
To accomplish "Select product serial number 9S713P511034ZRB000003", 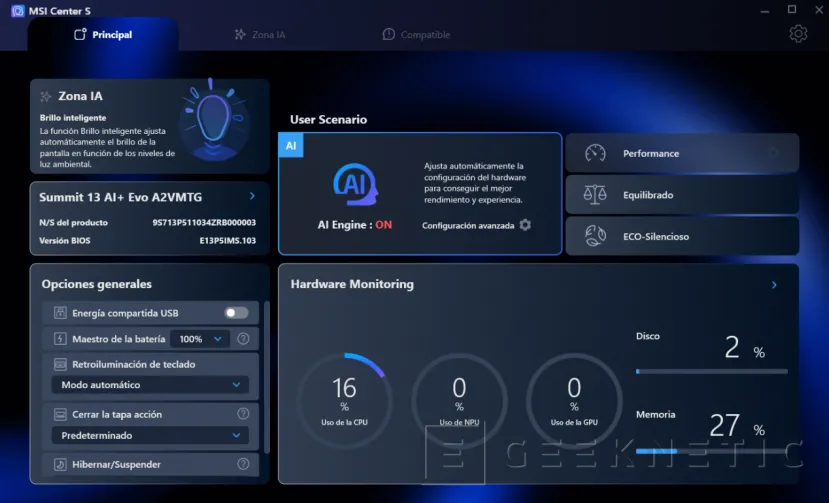I will [x=204, y=223].
